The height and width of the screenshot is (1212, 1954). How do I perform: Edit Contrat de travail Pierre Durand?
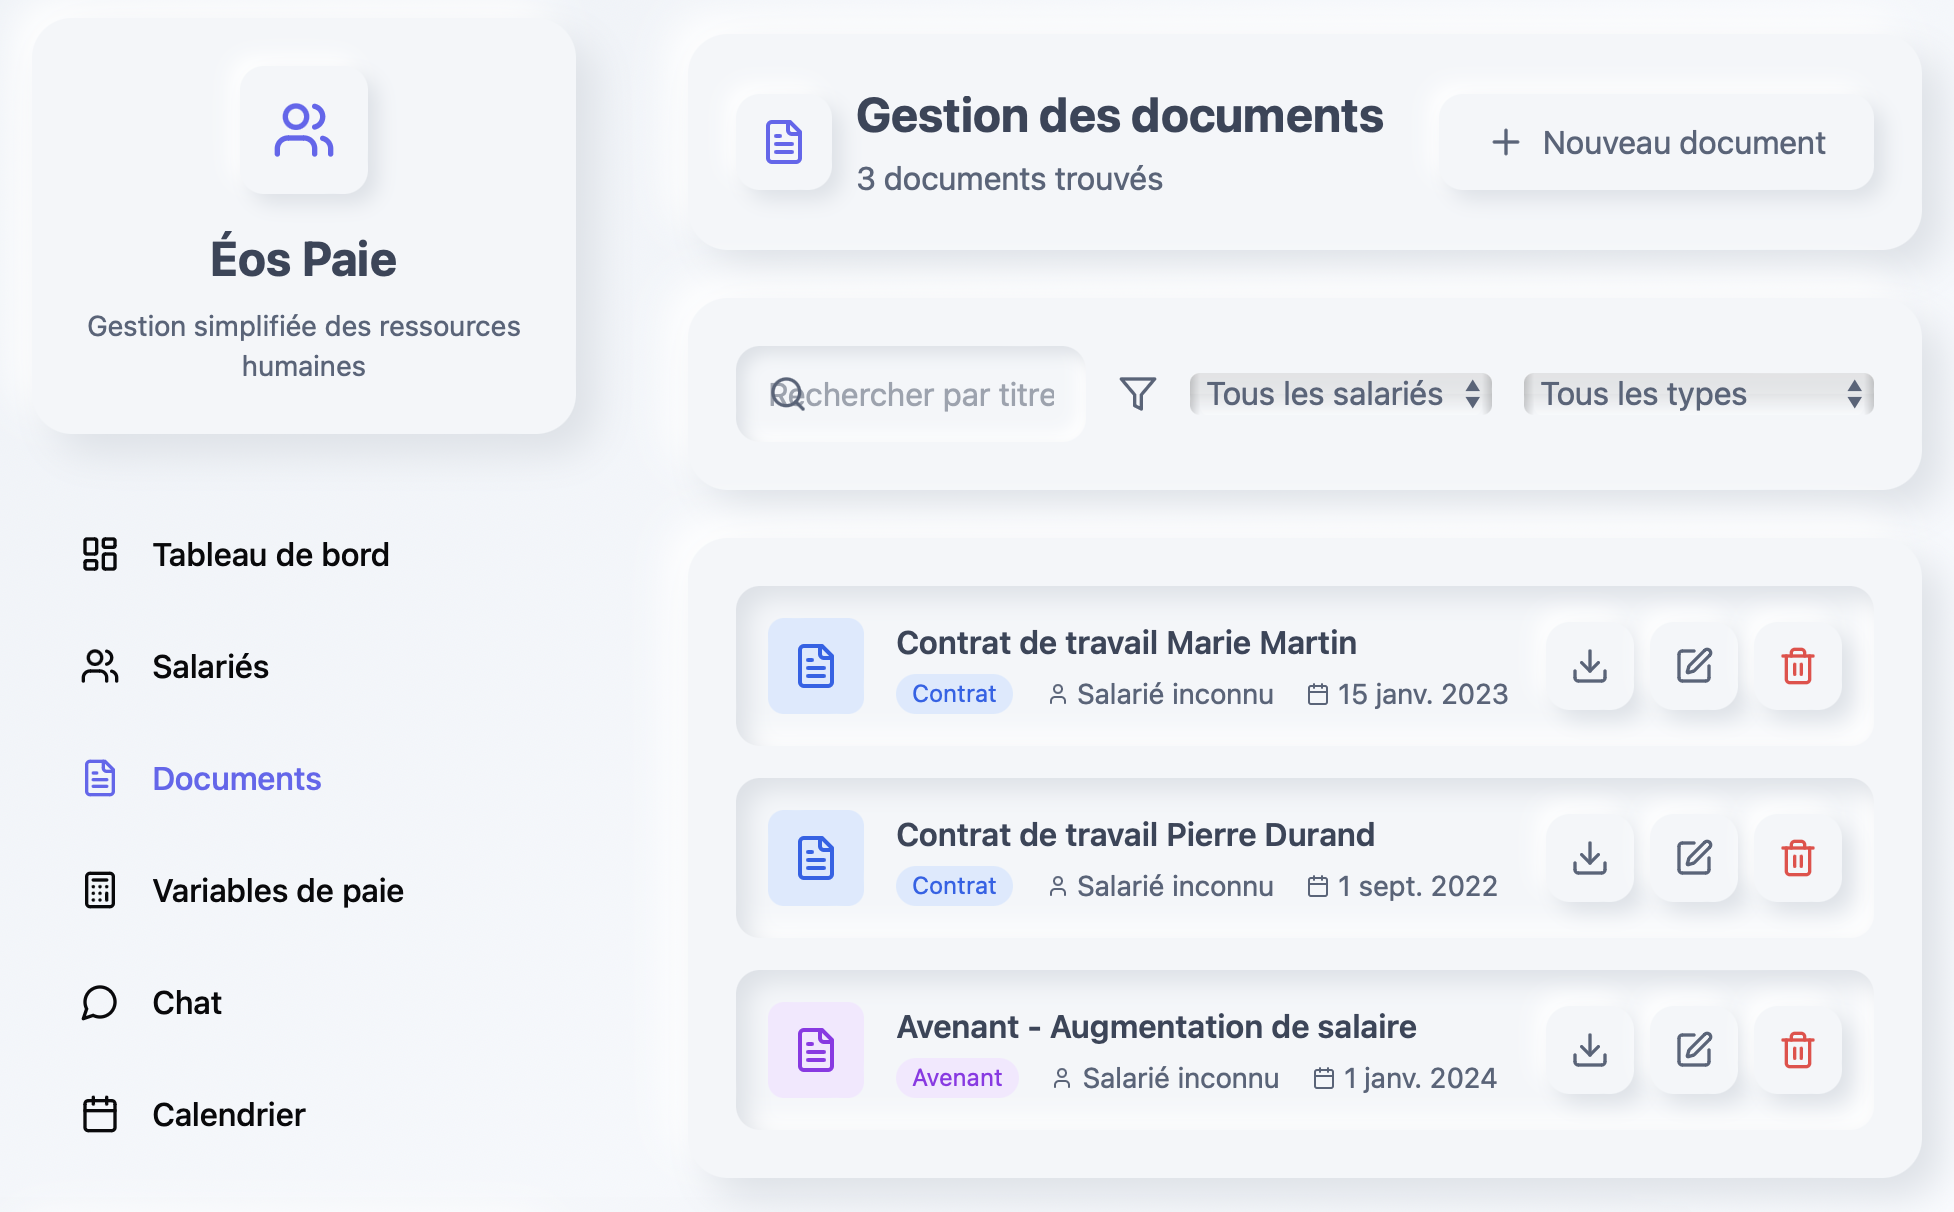(1694, 858)
